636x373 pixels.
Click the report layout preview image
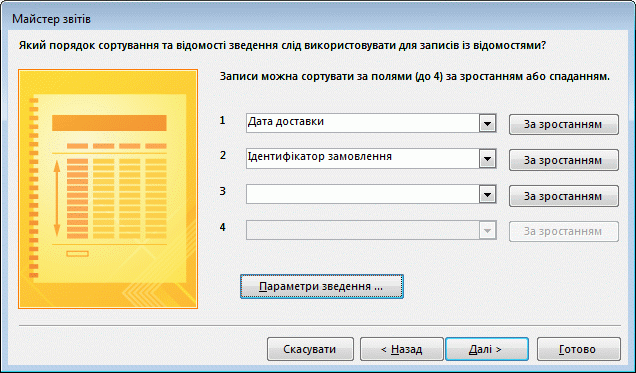pyautogui.click(x=108, y=189)
